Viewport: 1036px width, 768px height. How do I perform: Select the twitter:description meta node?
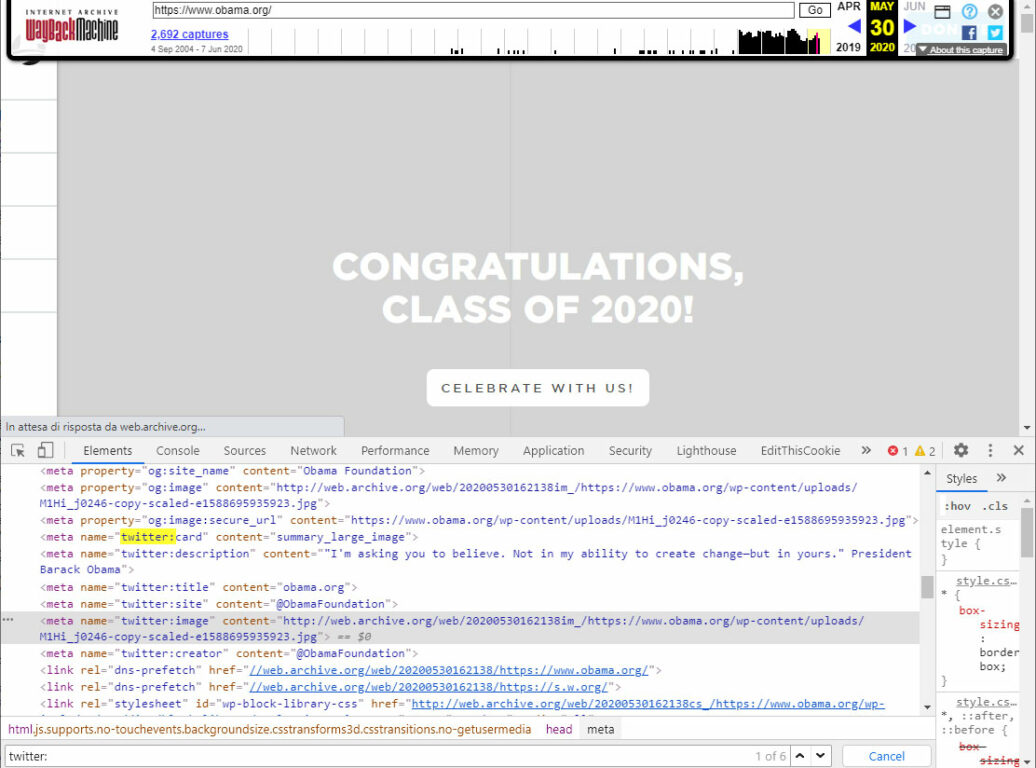pos(476,561)
